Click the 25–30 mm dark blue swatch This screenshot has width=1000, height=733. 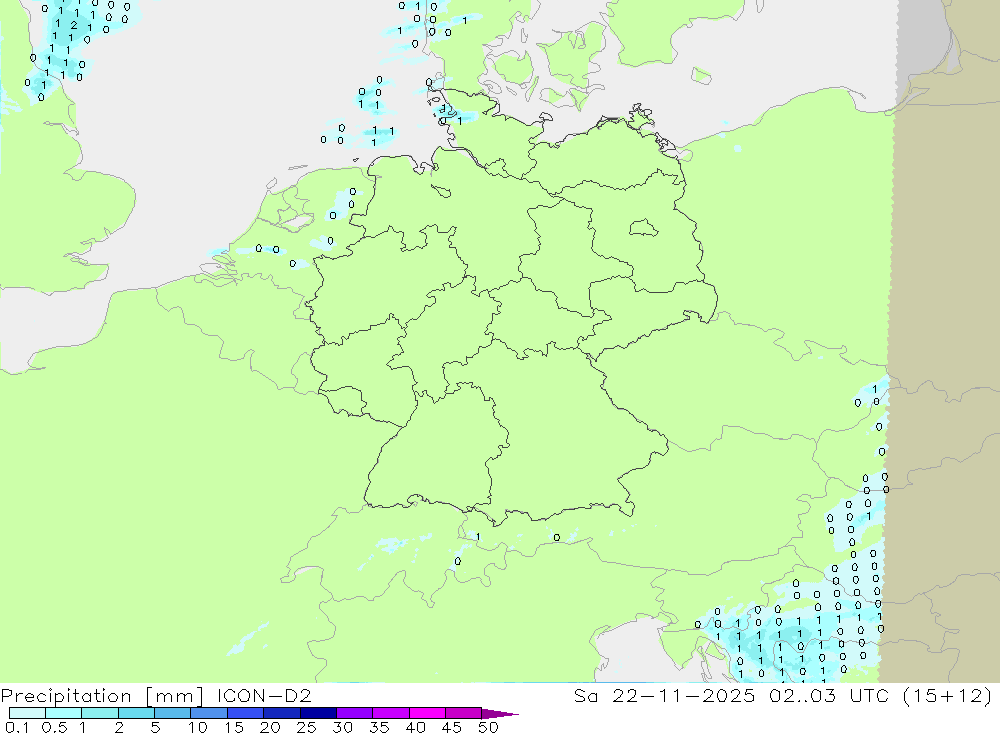318,713
